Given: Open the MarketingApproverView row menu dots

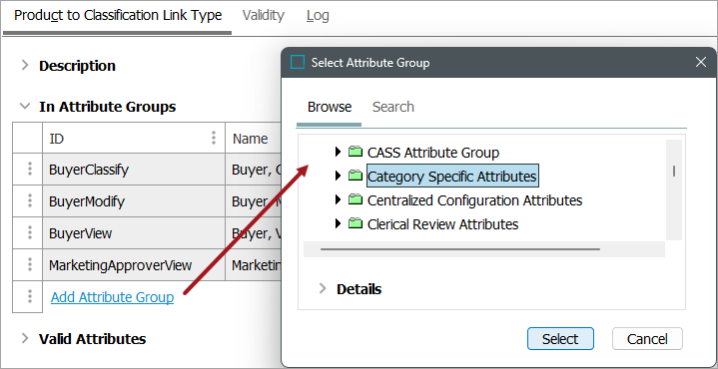Looking at the screenshot, I should pyautogui.click(x=30, y=265).
